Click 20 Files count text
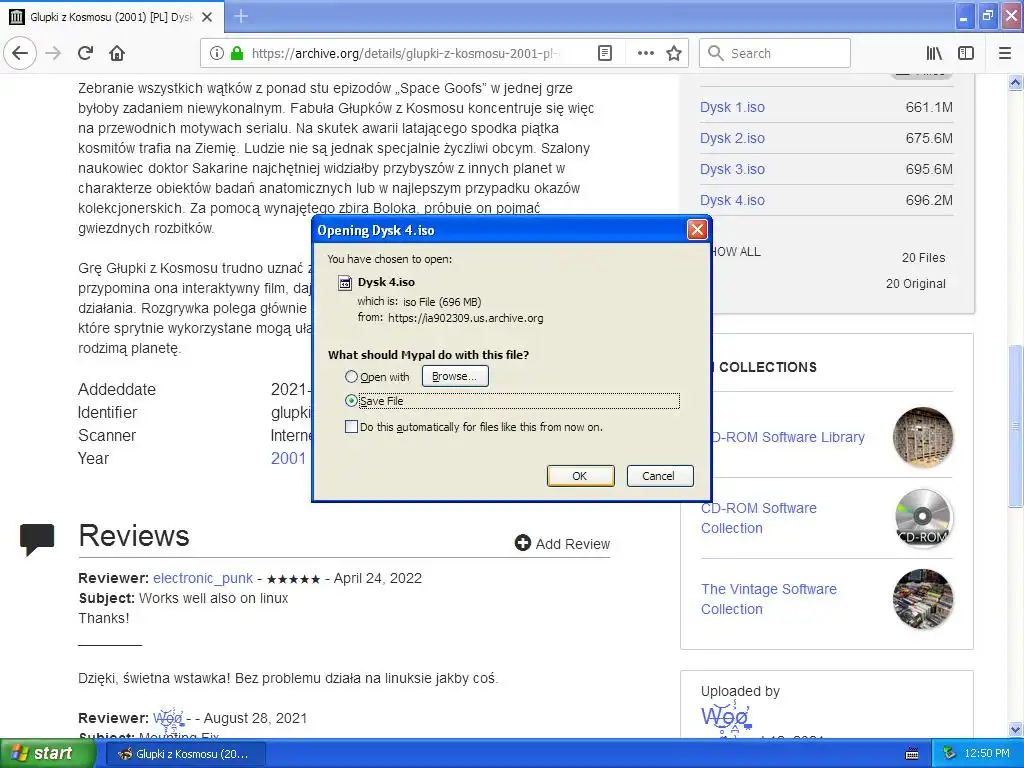The height and width of the screenshot is (768, 1024). (x=923, y=258)
